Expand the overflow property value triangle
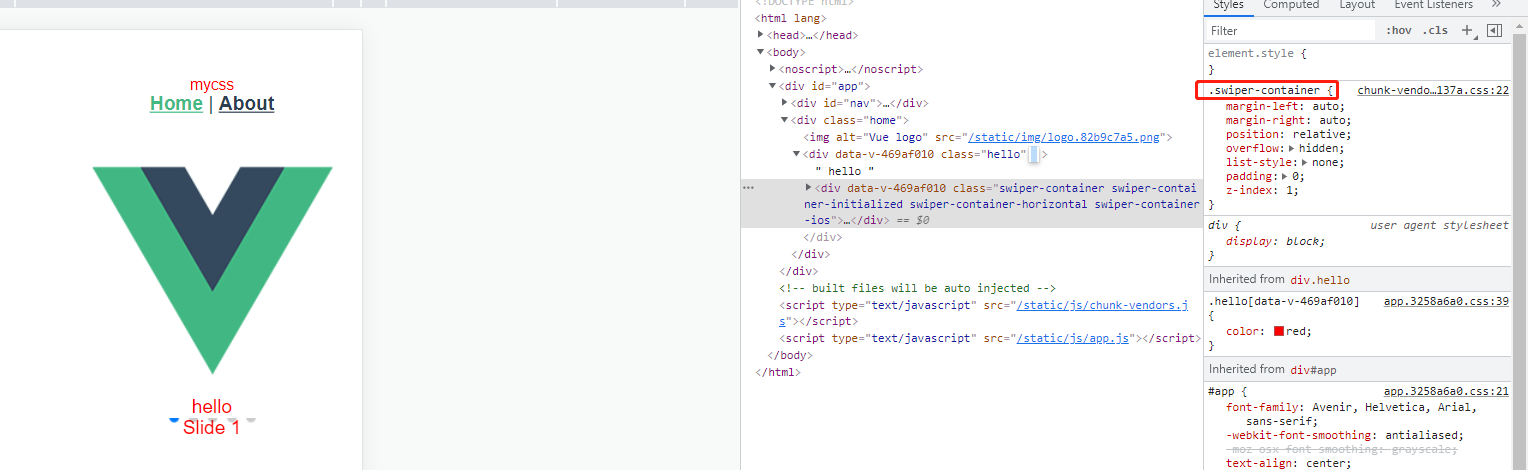Screen dimensions: 1528x470 [1292, 148]
